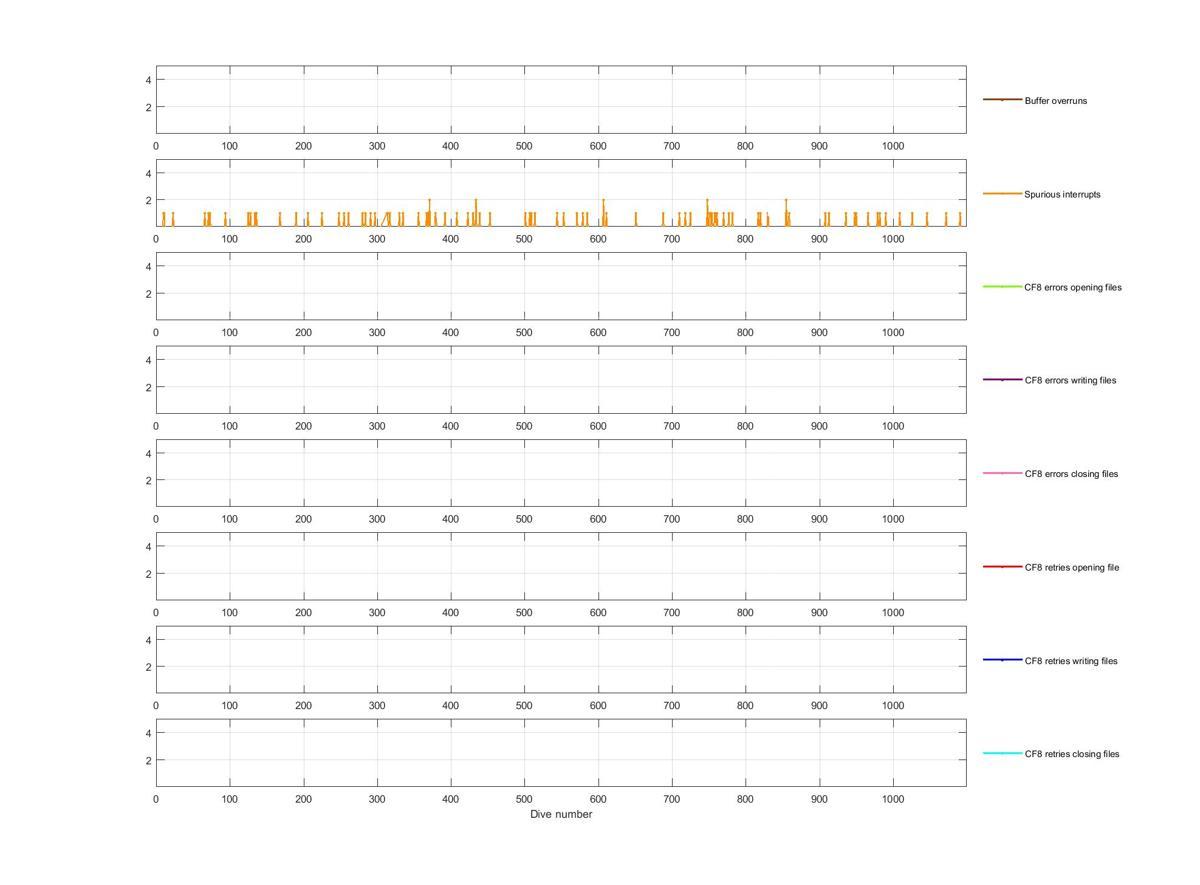Click tick label 0 on the bottom plot's x-axis

[x=156, y=799]
